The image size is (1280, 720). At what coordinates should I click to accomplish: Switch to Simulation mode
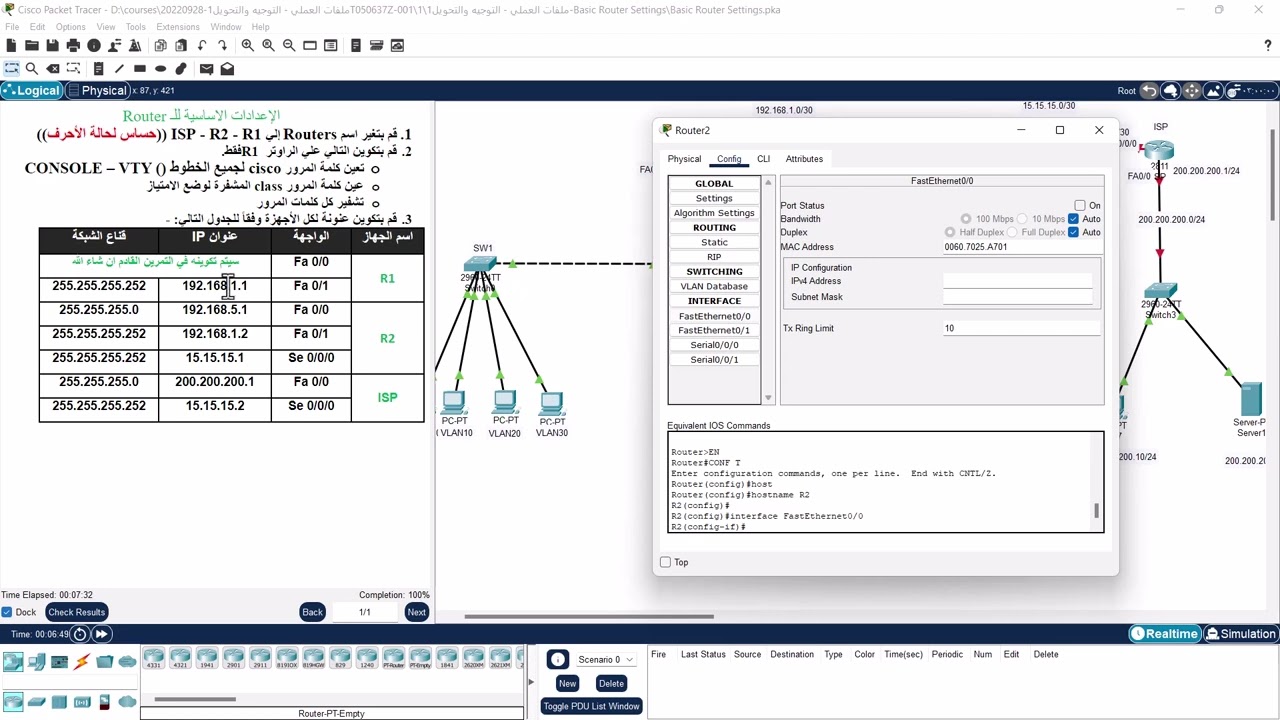(1241, 634)
